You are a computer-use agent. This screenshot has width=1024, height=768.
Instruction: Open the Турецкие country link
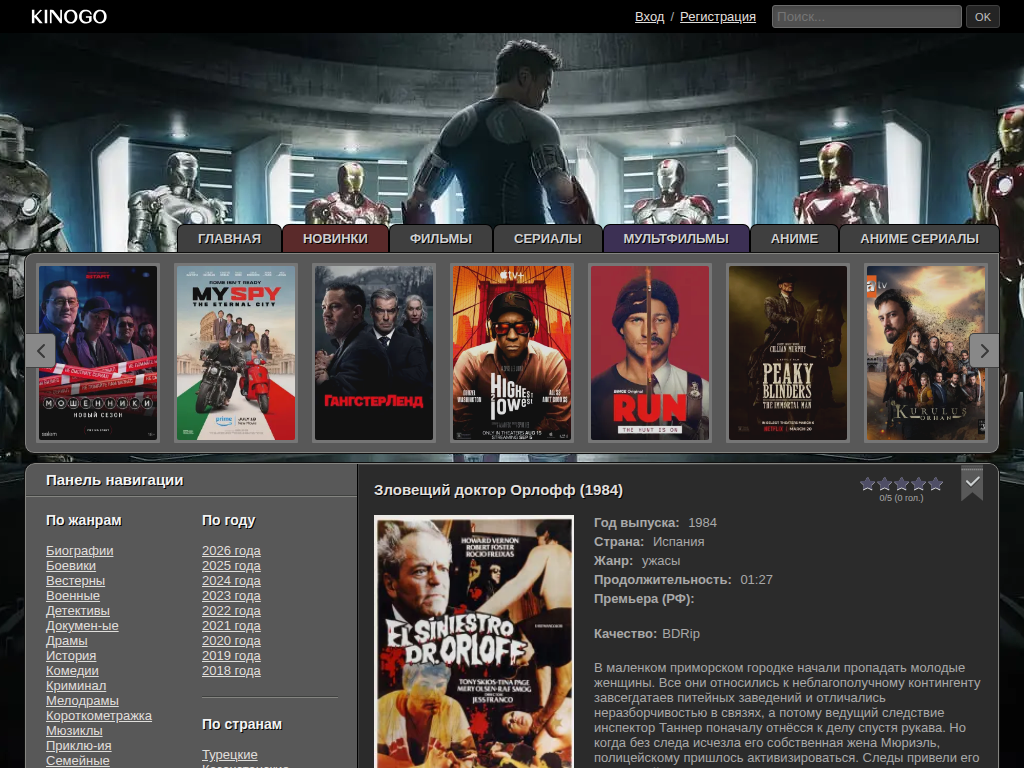[230, 754]
